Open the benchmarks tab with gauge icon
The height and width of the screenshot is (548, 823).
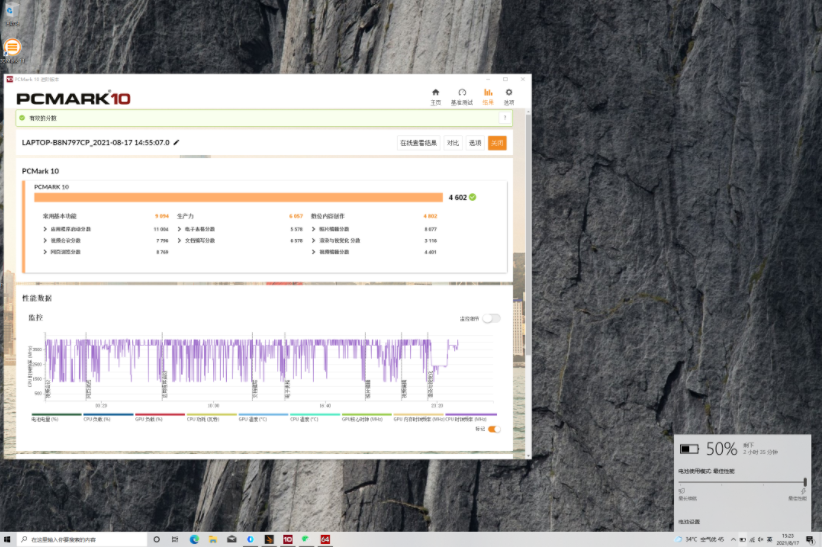462,97
